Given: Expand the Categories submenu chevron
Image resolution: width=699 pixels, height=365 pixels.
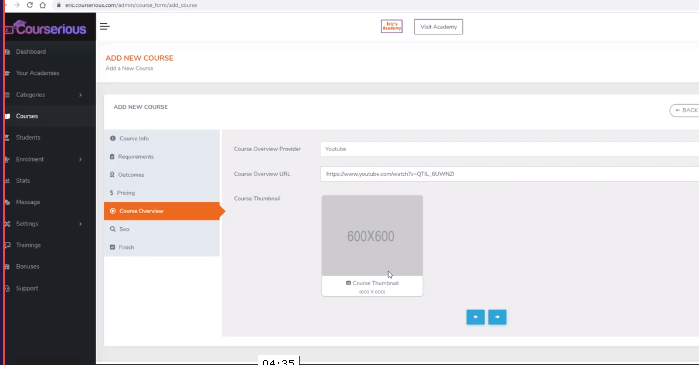Looking at the screenshot, I should (x=81, y=95).
